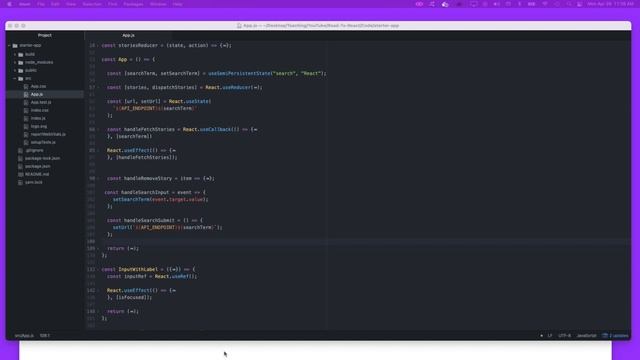
Task: Expand the node_modules folder arrow
Action: pos(15,62)
